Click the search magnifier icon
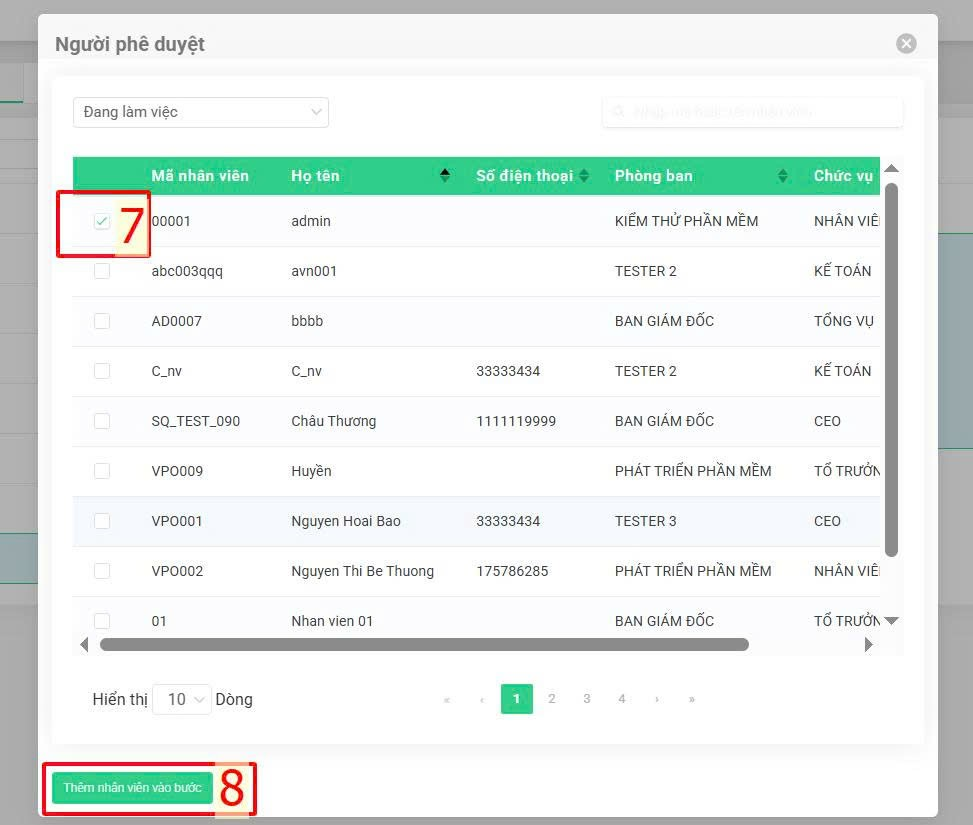Screen dimensions: 973x825 click(618, 112)
